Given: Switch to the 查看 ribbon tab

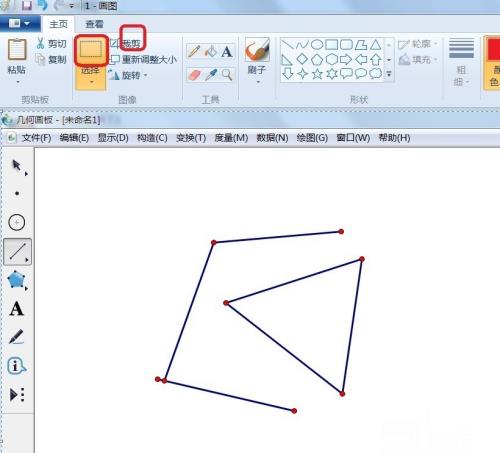Looking at the screenshot, I should tap(94, 24).
